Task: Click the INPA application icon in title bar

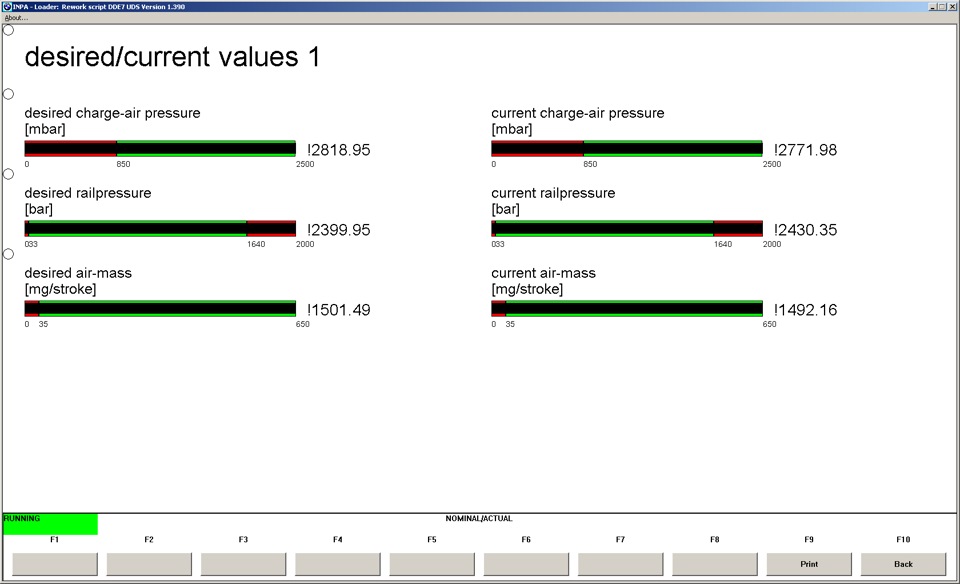Action: (7, 7)
